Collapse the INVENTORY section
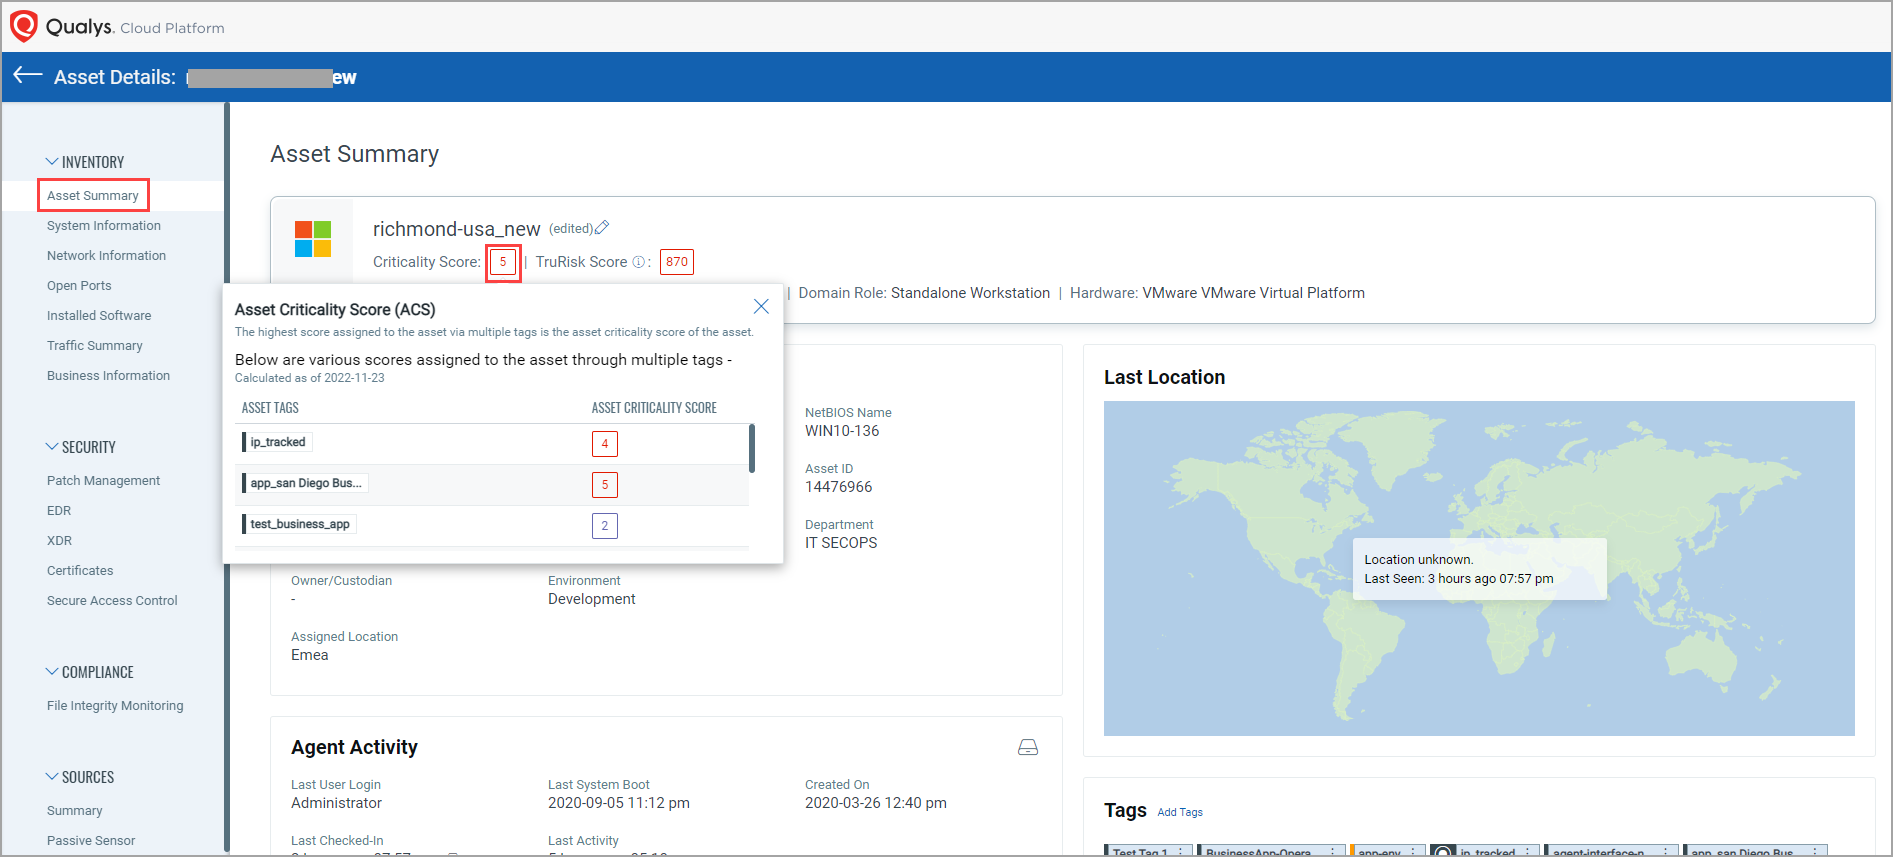 pyautogui.click(x=52, y=161)
